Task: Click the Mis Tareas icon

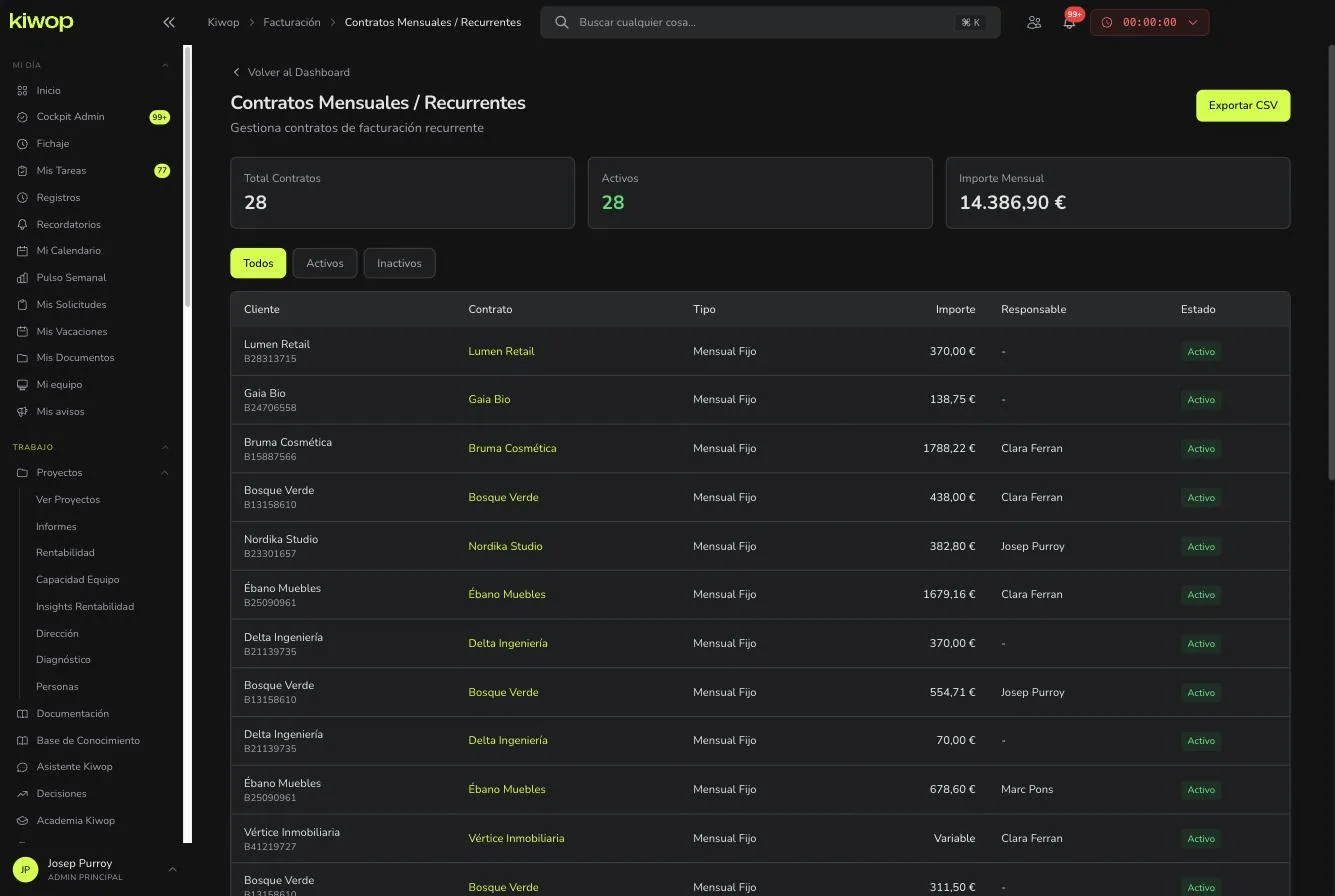Action: click(x=22, y=171)
